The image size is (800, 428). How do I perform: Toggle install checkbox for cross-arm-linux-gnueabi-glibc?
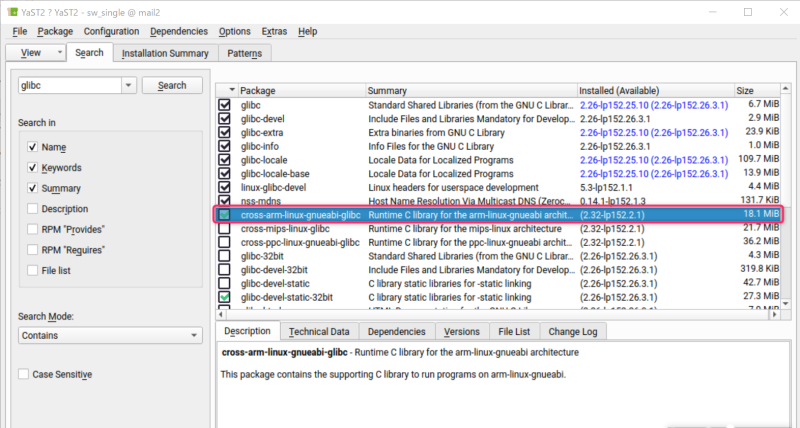(x=224, y=215)
